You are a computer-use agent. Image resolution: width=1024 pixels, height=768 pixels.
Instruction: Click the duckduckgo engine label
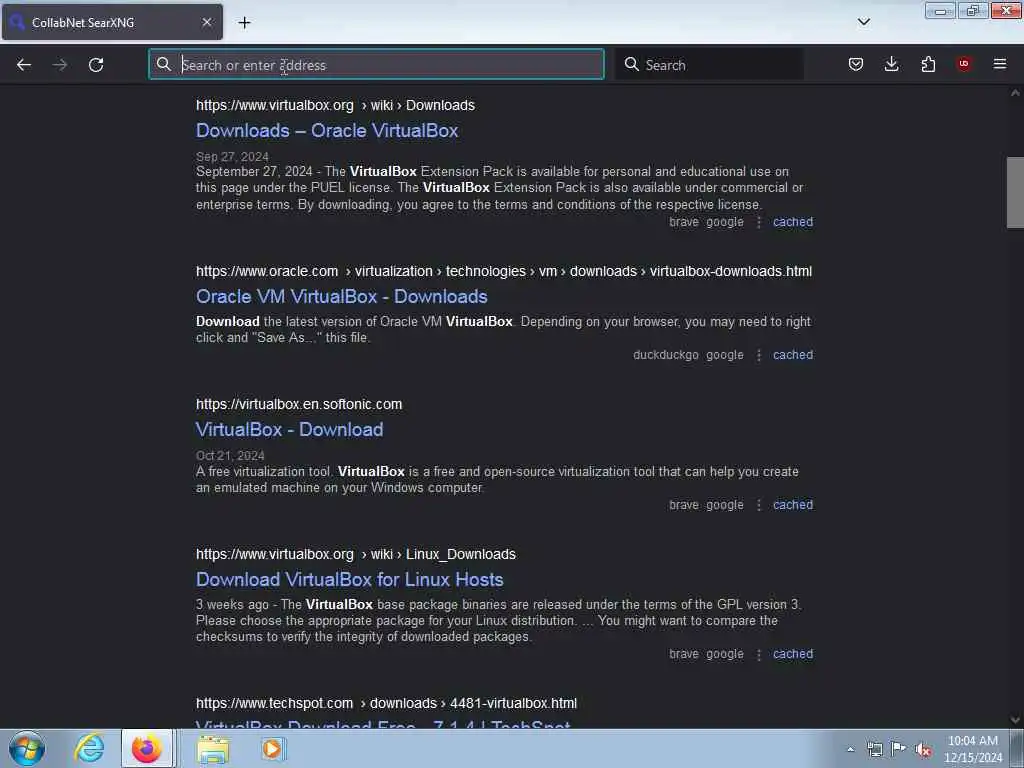coord(665,355)
